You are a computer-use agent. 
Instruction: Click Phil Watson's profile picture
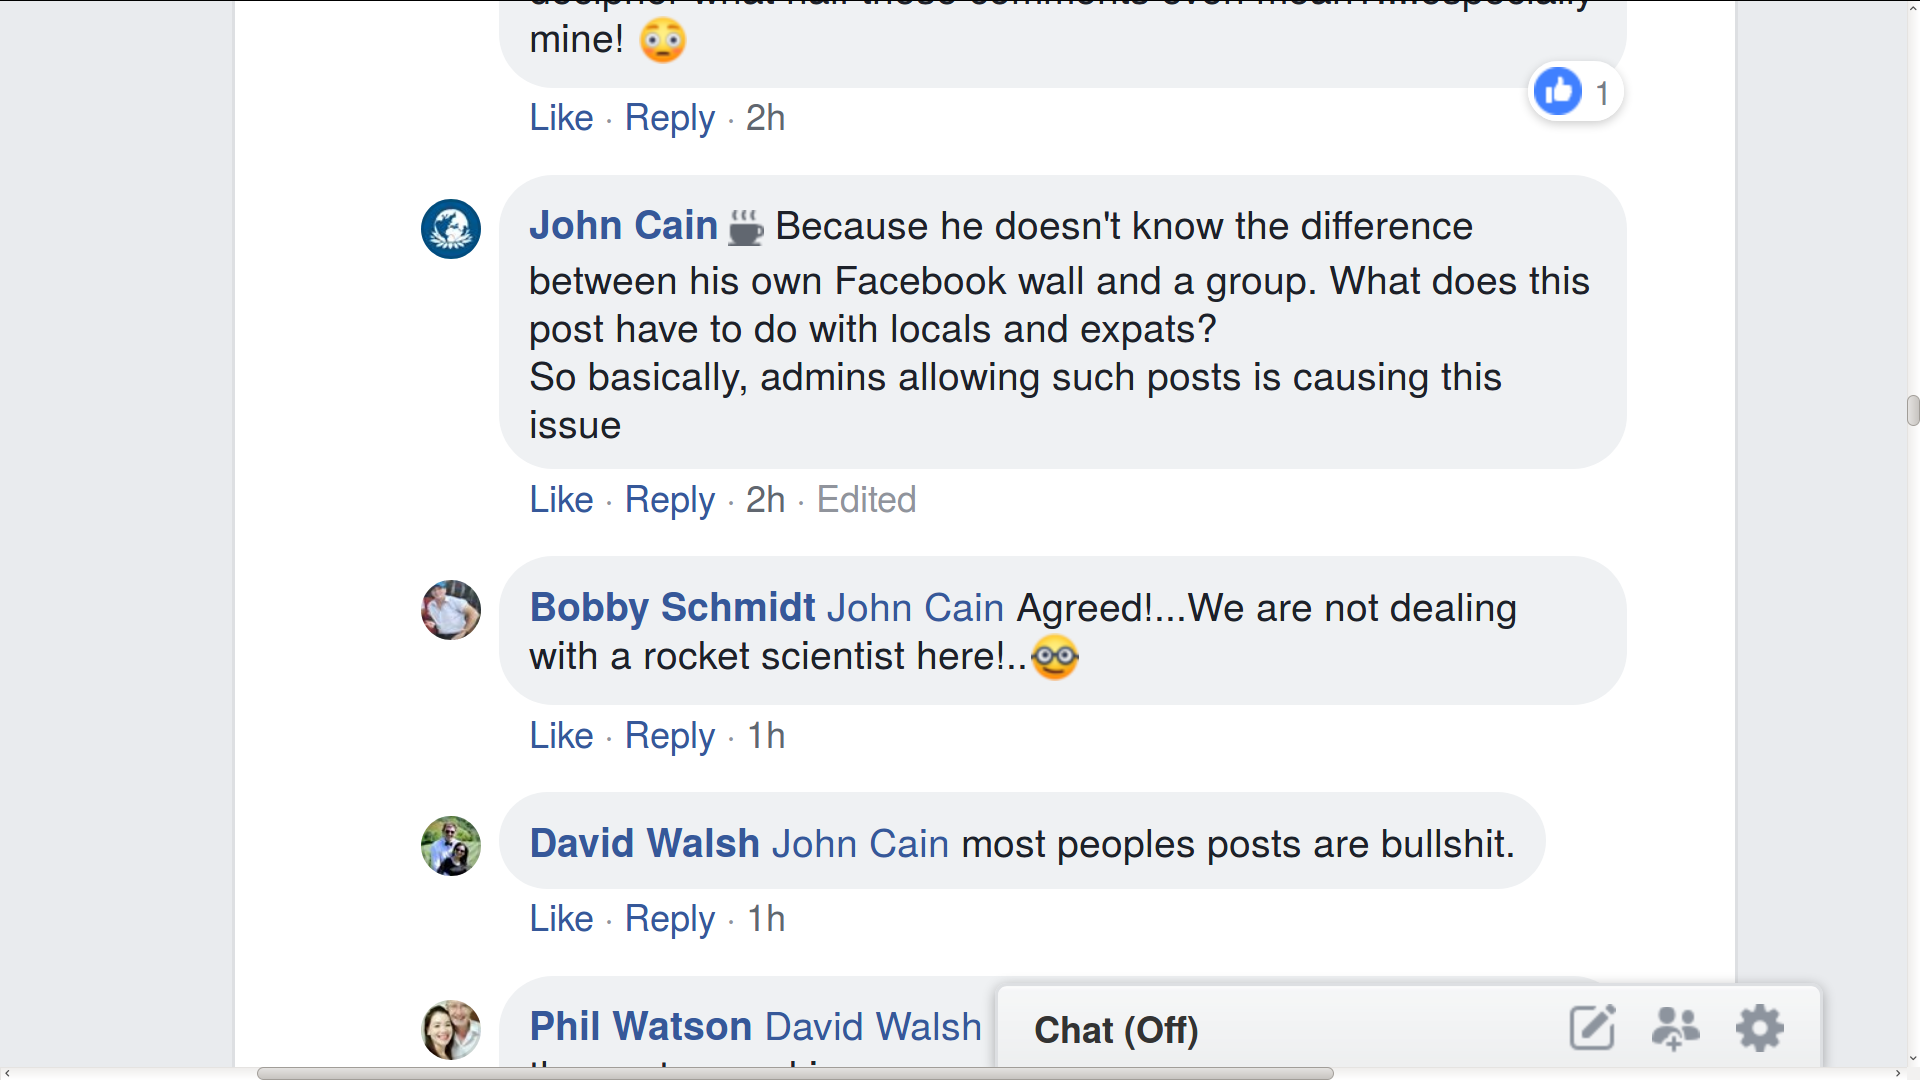(x=451, y=1029)
